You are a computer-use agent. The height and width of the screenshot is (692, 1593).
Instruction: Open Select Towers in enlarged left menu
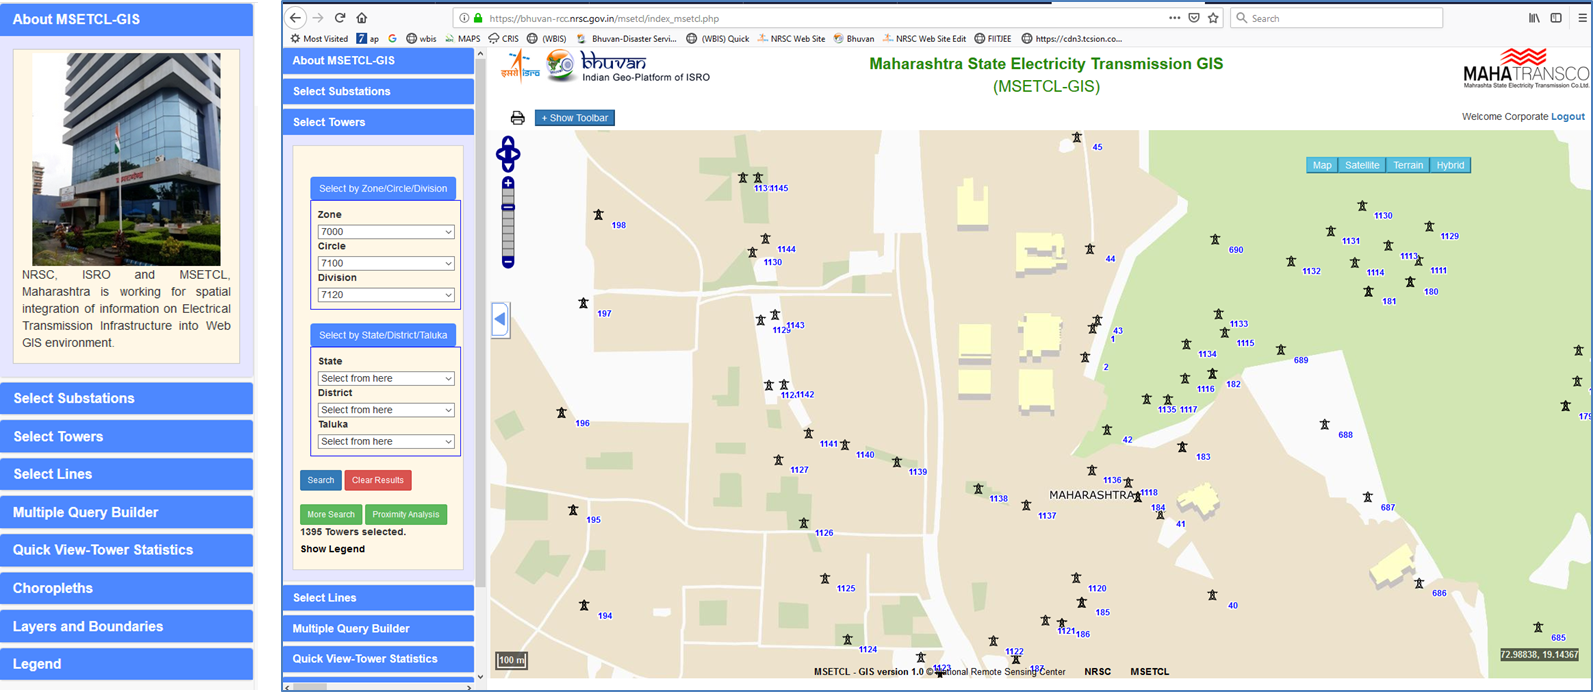[126, 436]
